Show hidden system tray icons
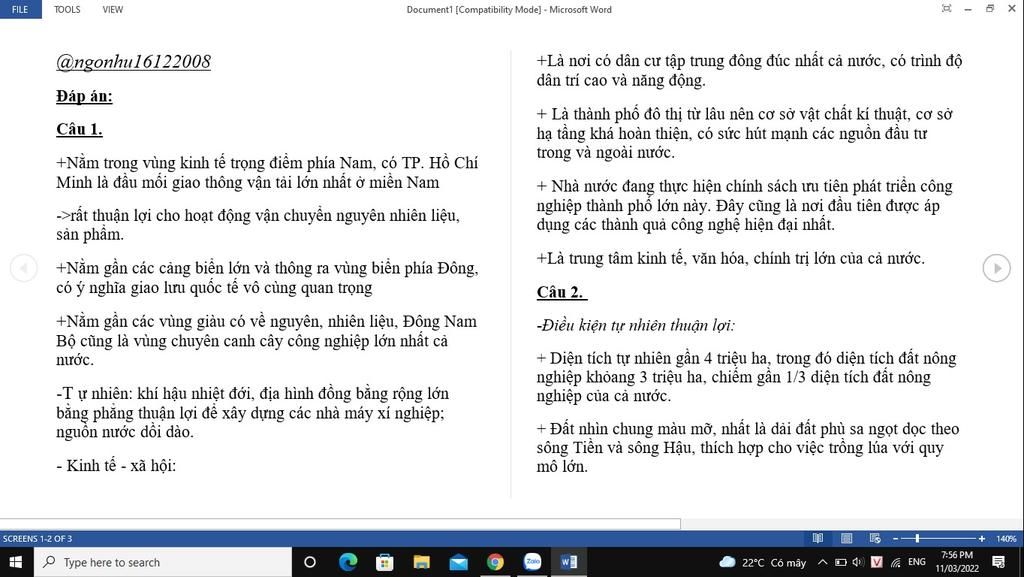The height and width of the screenshot is (577, 1024). point(822,562)
